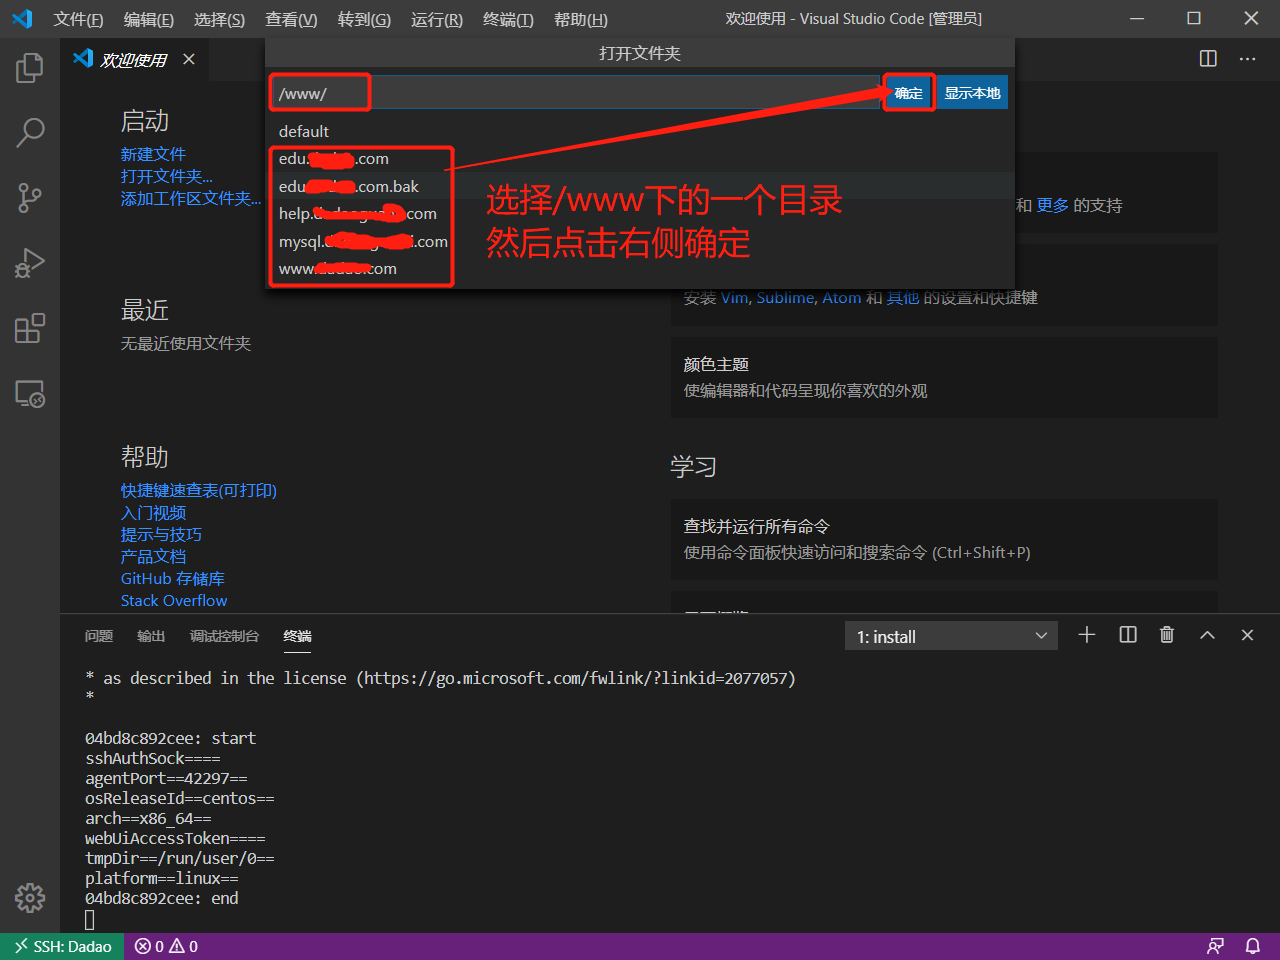
Task: Switch to the 输出 panel tab
Action: [151, 636]
